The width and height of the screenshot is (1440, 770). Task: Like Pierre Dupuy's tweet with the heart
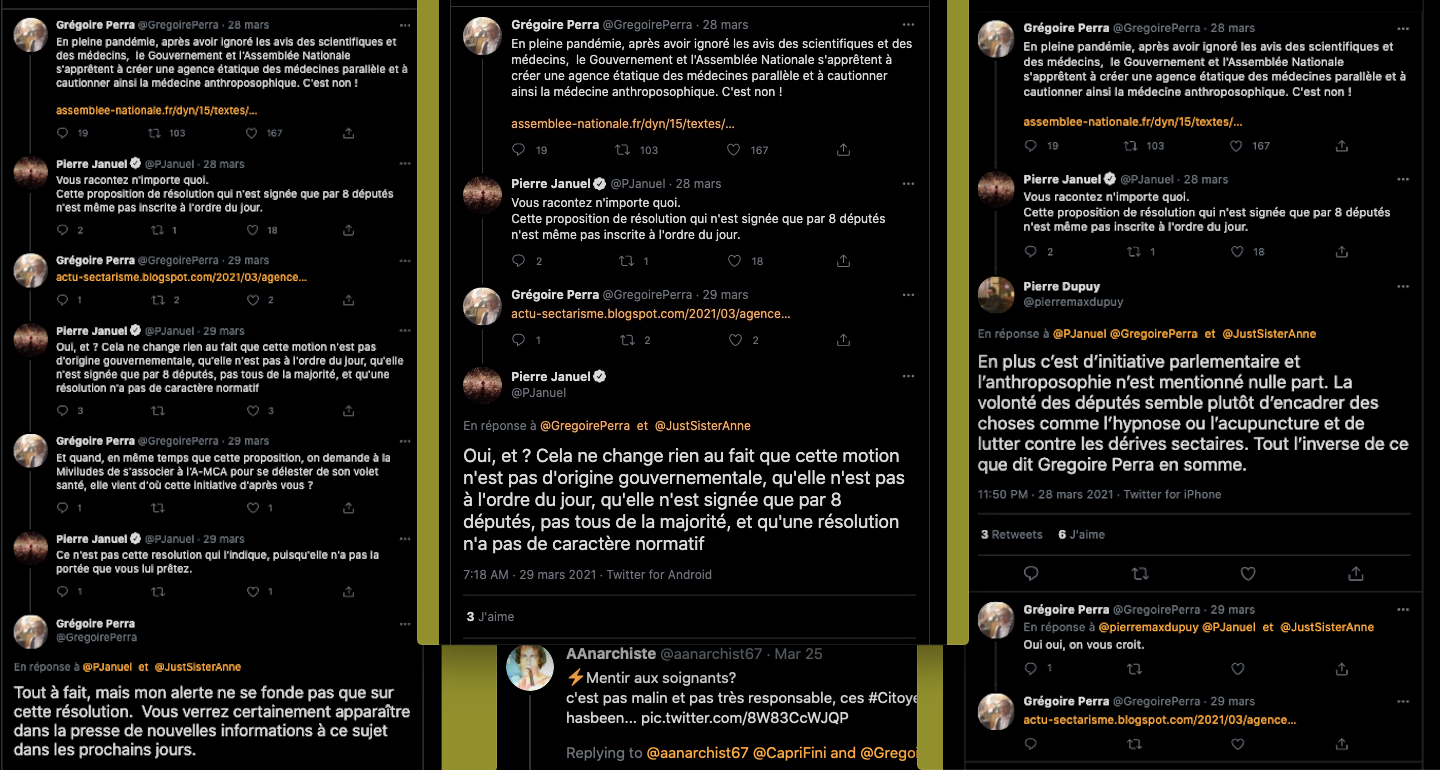pyautogui.click(x=1247, y=574)
